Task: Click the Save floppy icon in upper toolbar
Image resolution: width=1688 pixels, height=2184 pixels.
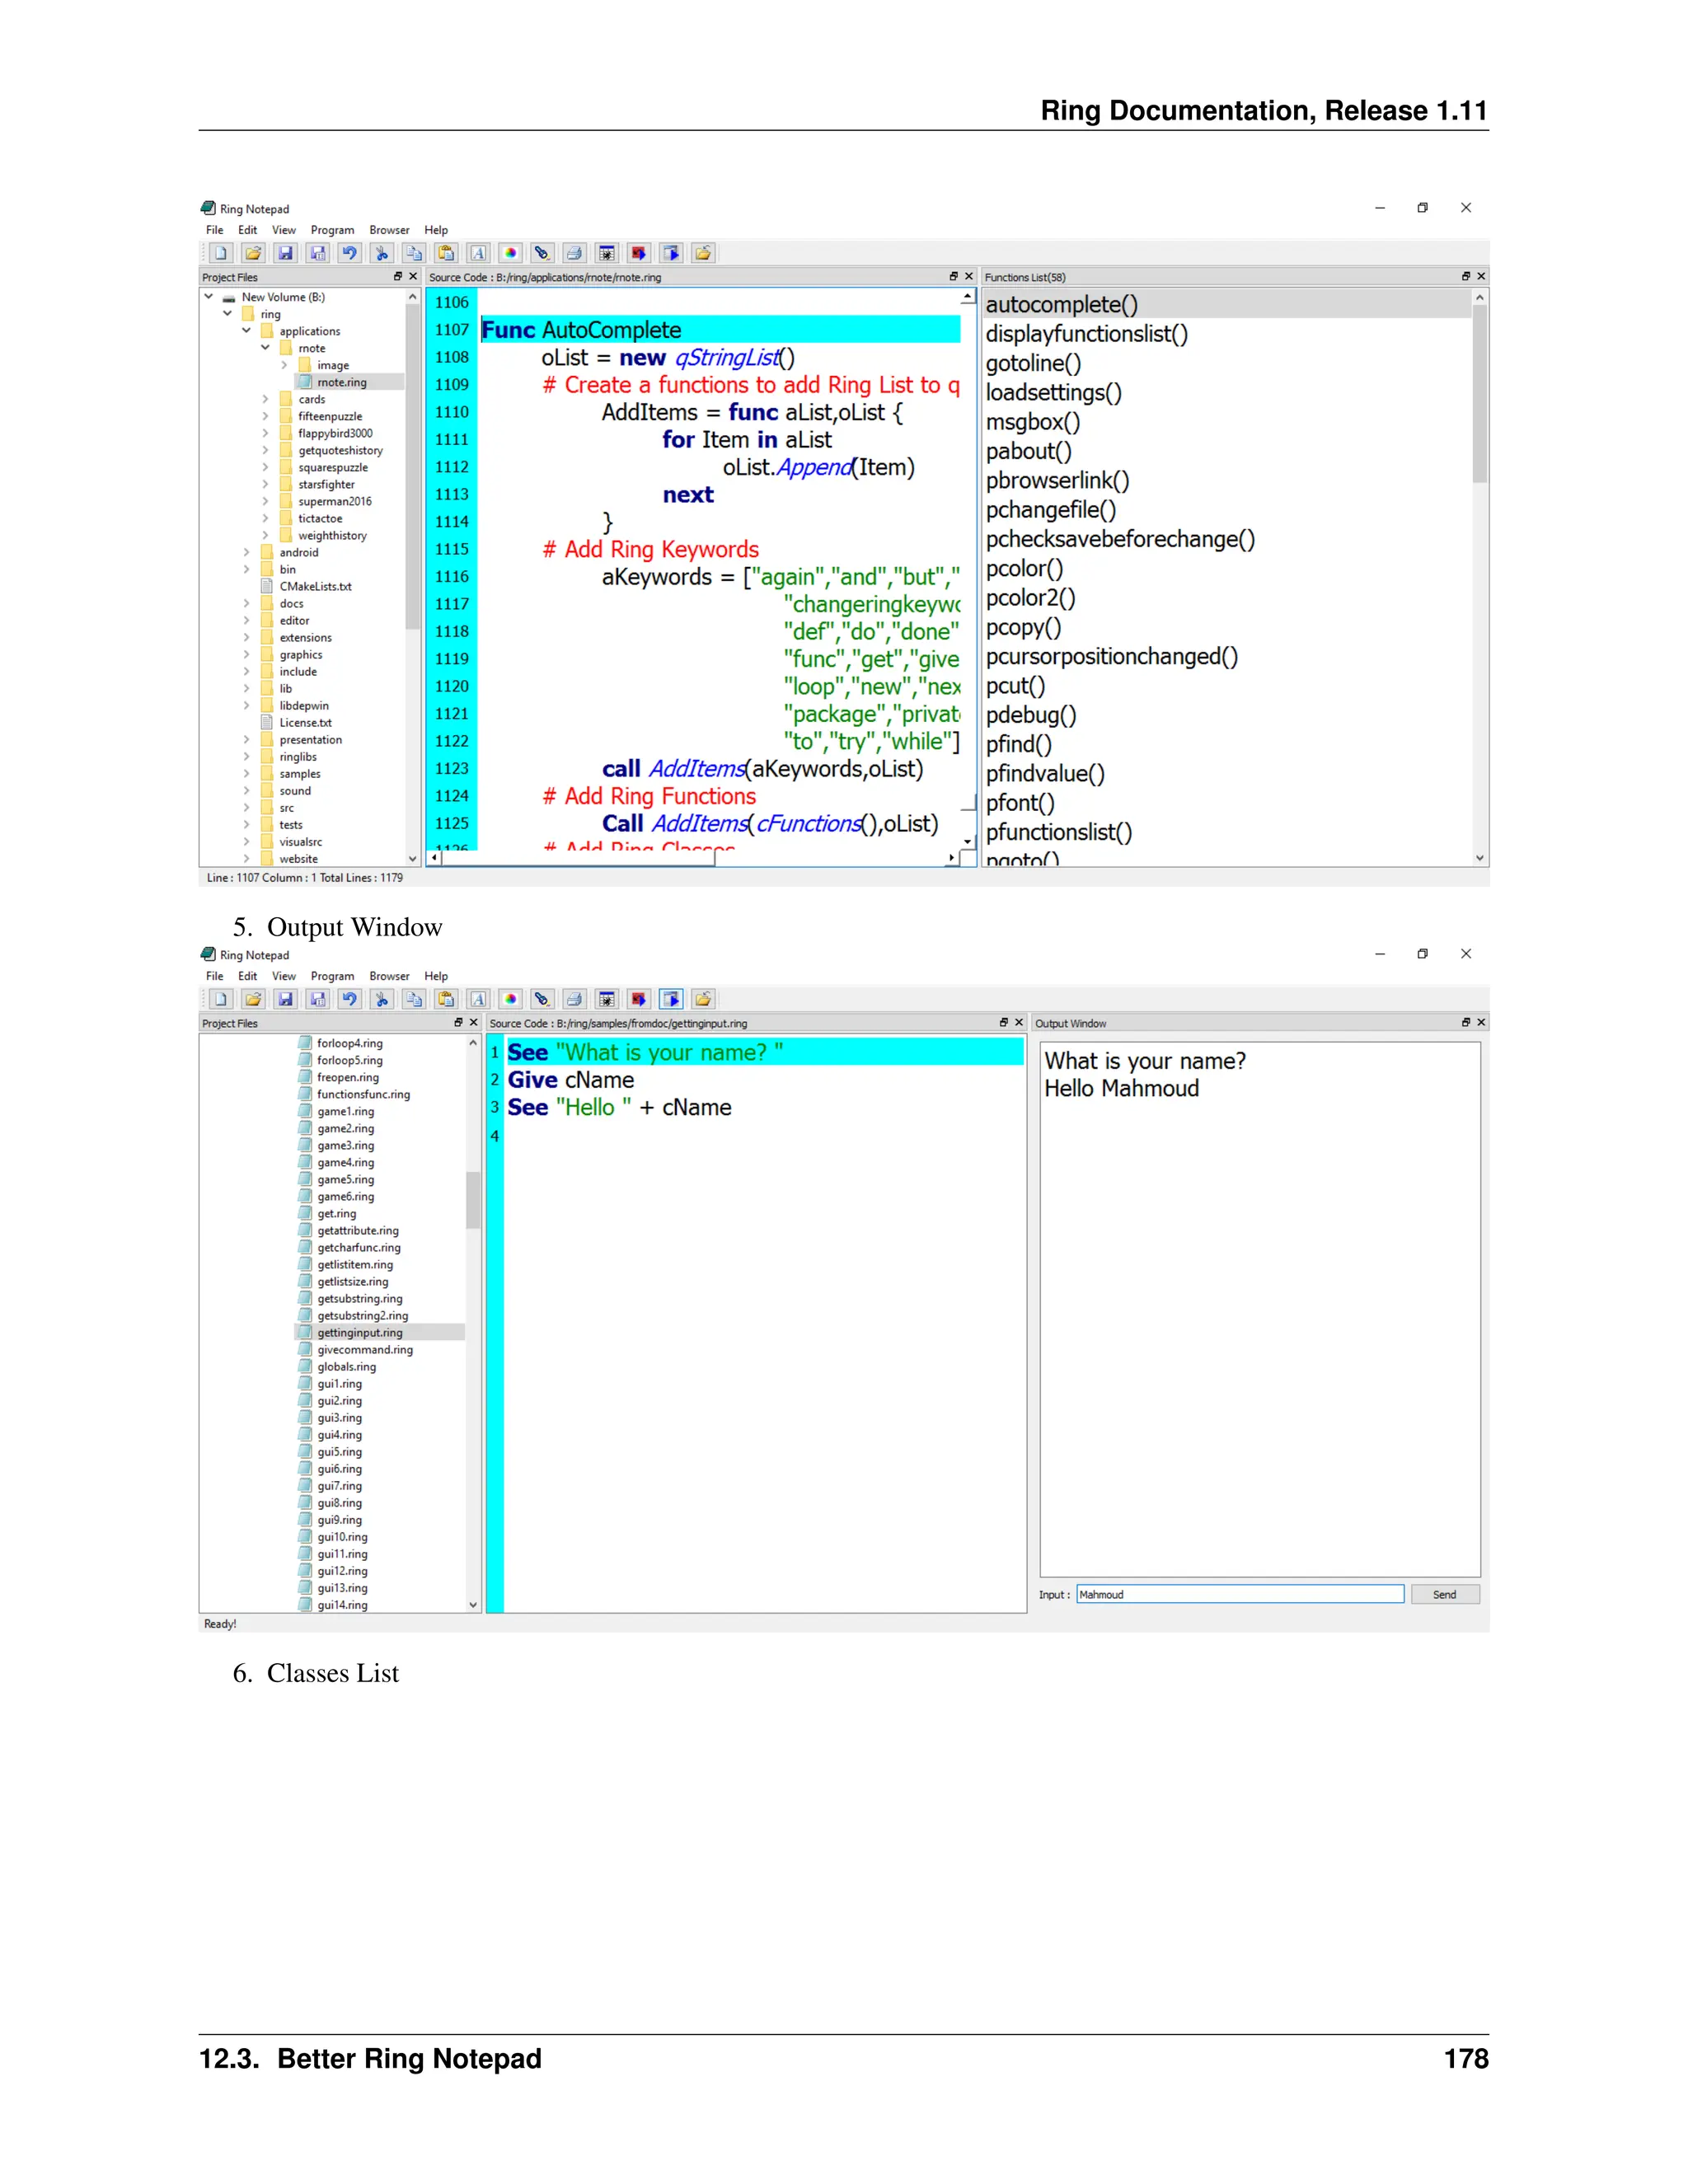Action: 285,253
